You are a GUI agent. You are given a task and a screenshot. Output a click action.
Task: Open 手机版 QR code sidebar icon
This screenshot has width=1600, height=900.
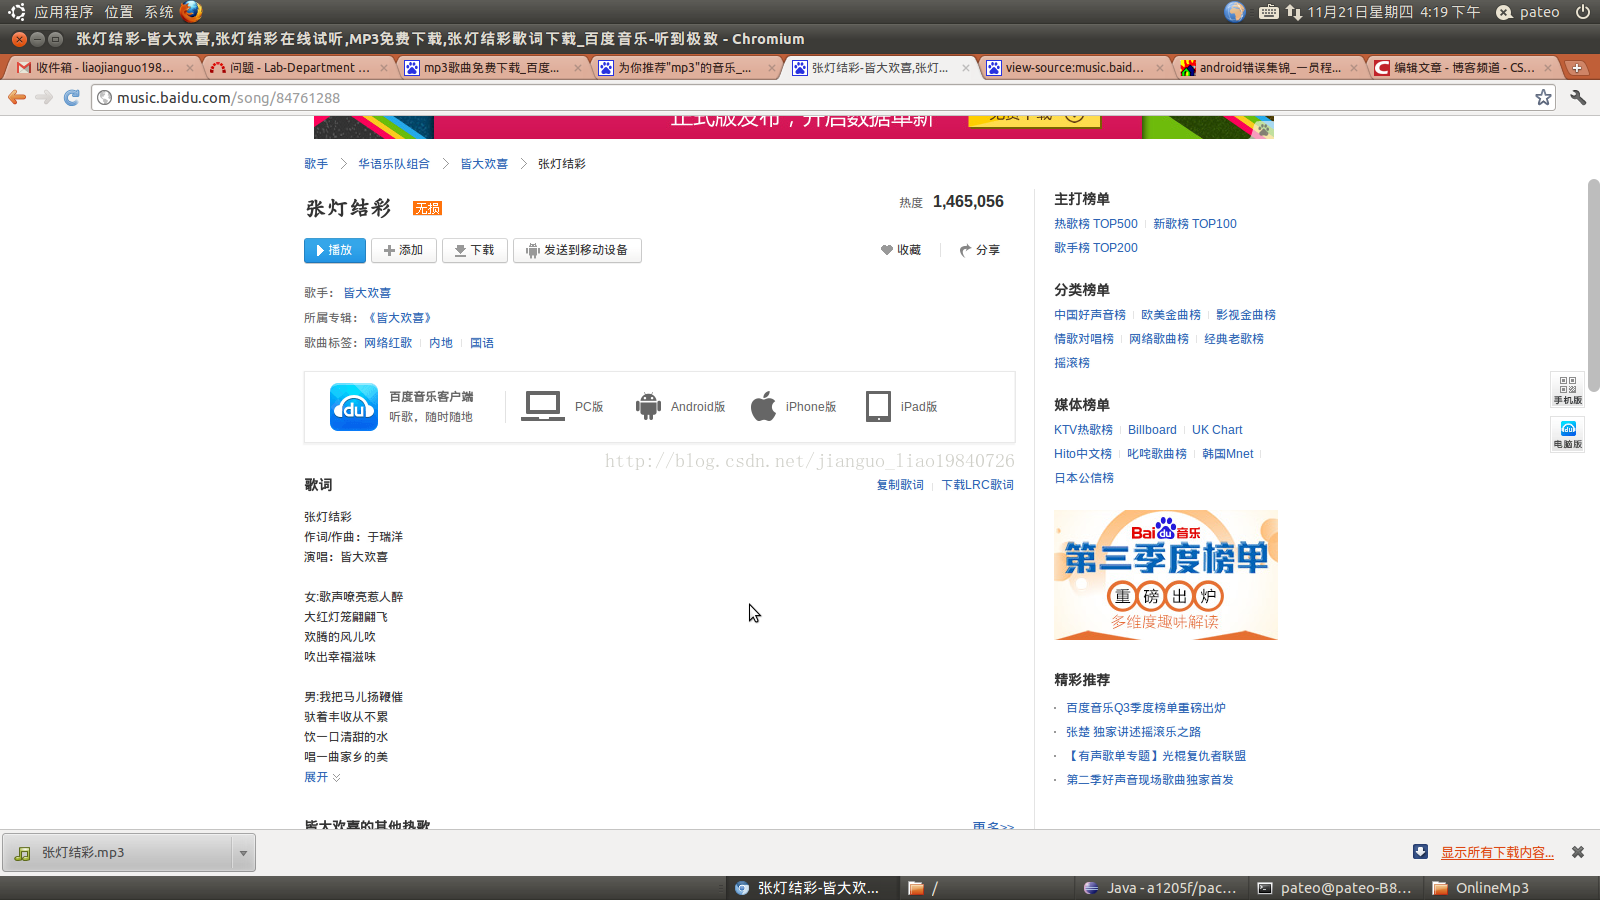(1567, 390)
